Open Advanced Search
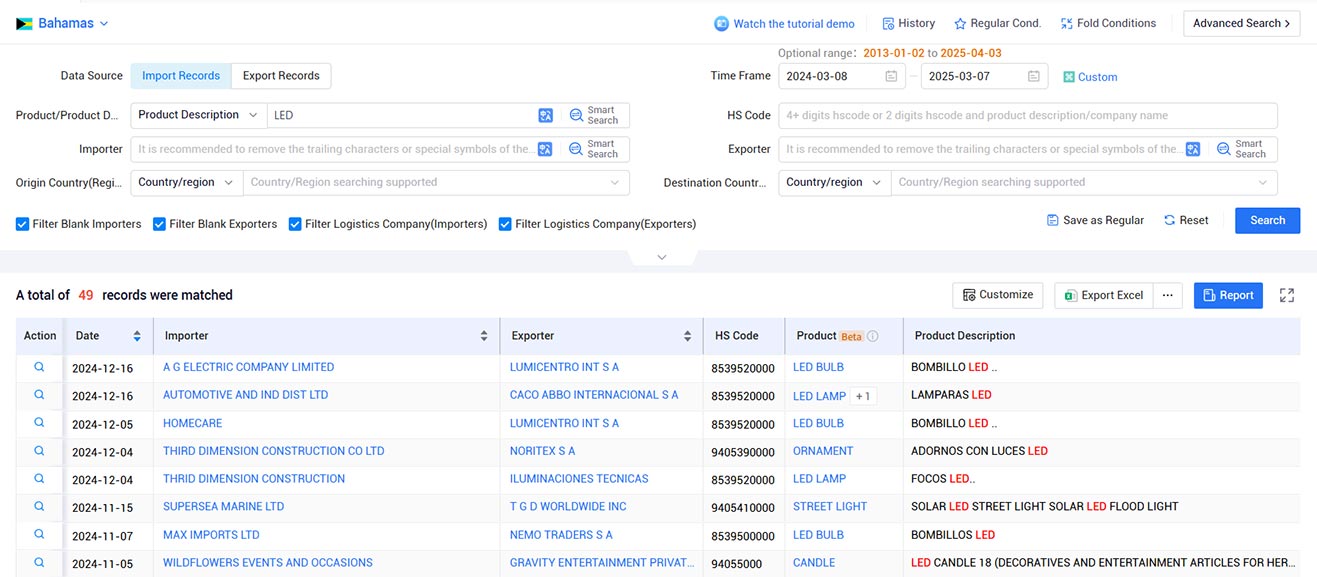 tap(1241, 23)
